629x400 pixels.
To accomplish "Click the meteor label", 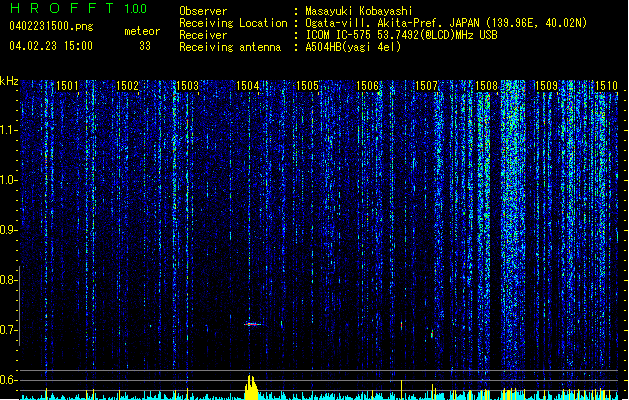I will pyautogui.click(x=142, y=31).
